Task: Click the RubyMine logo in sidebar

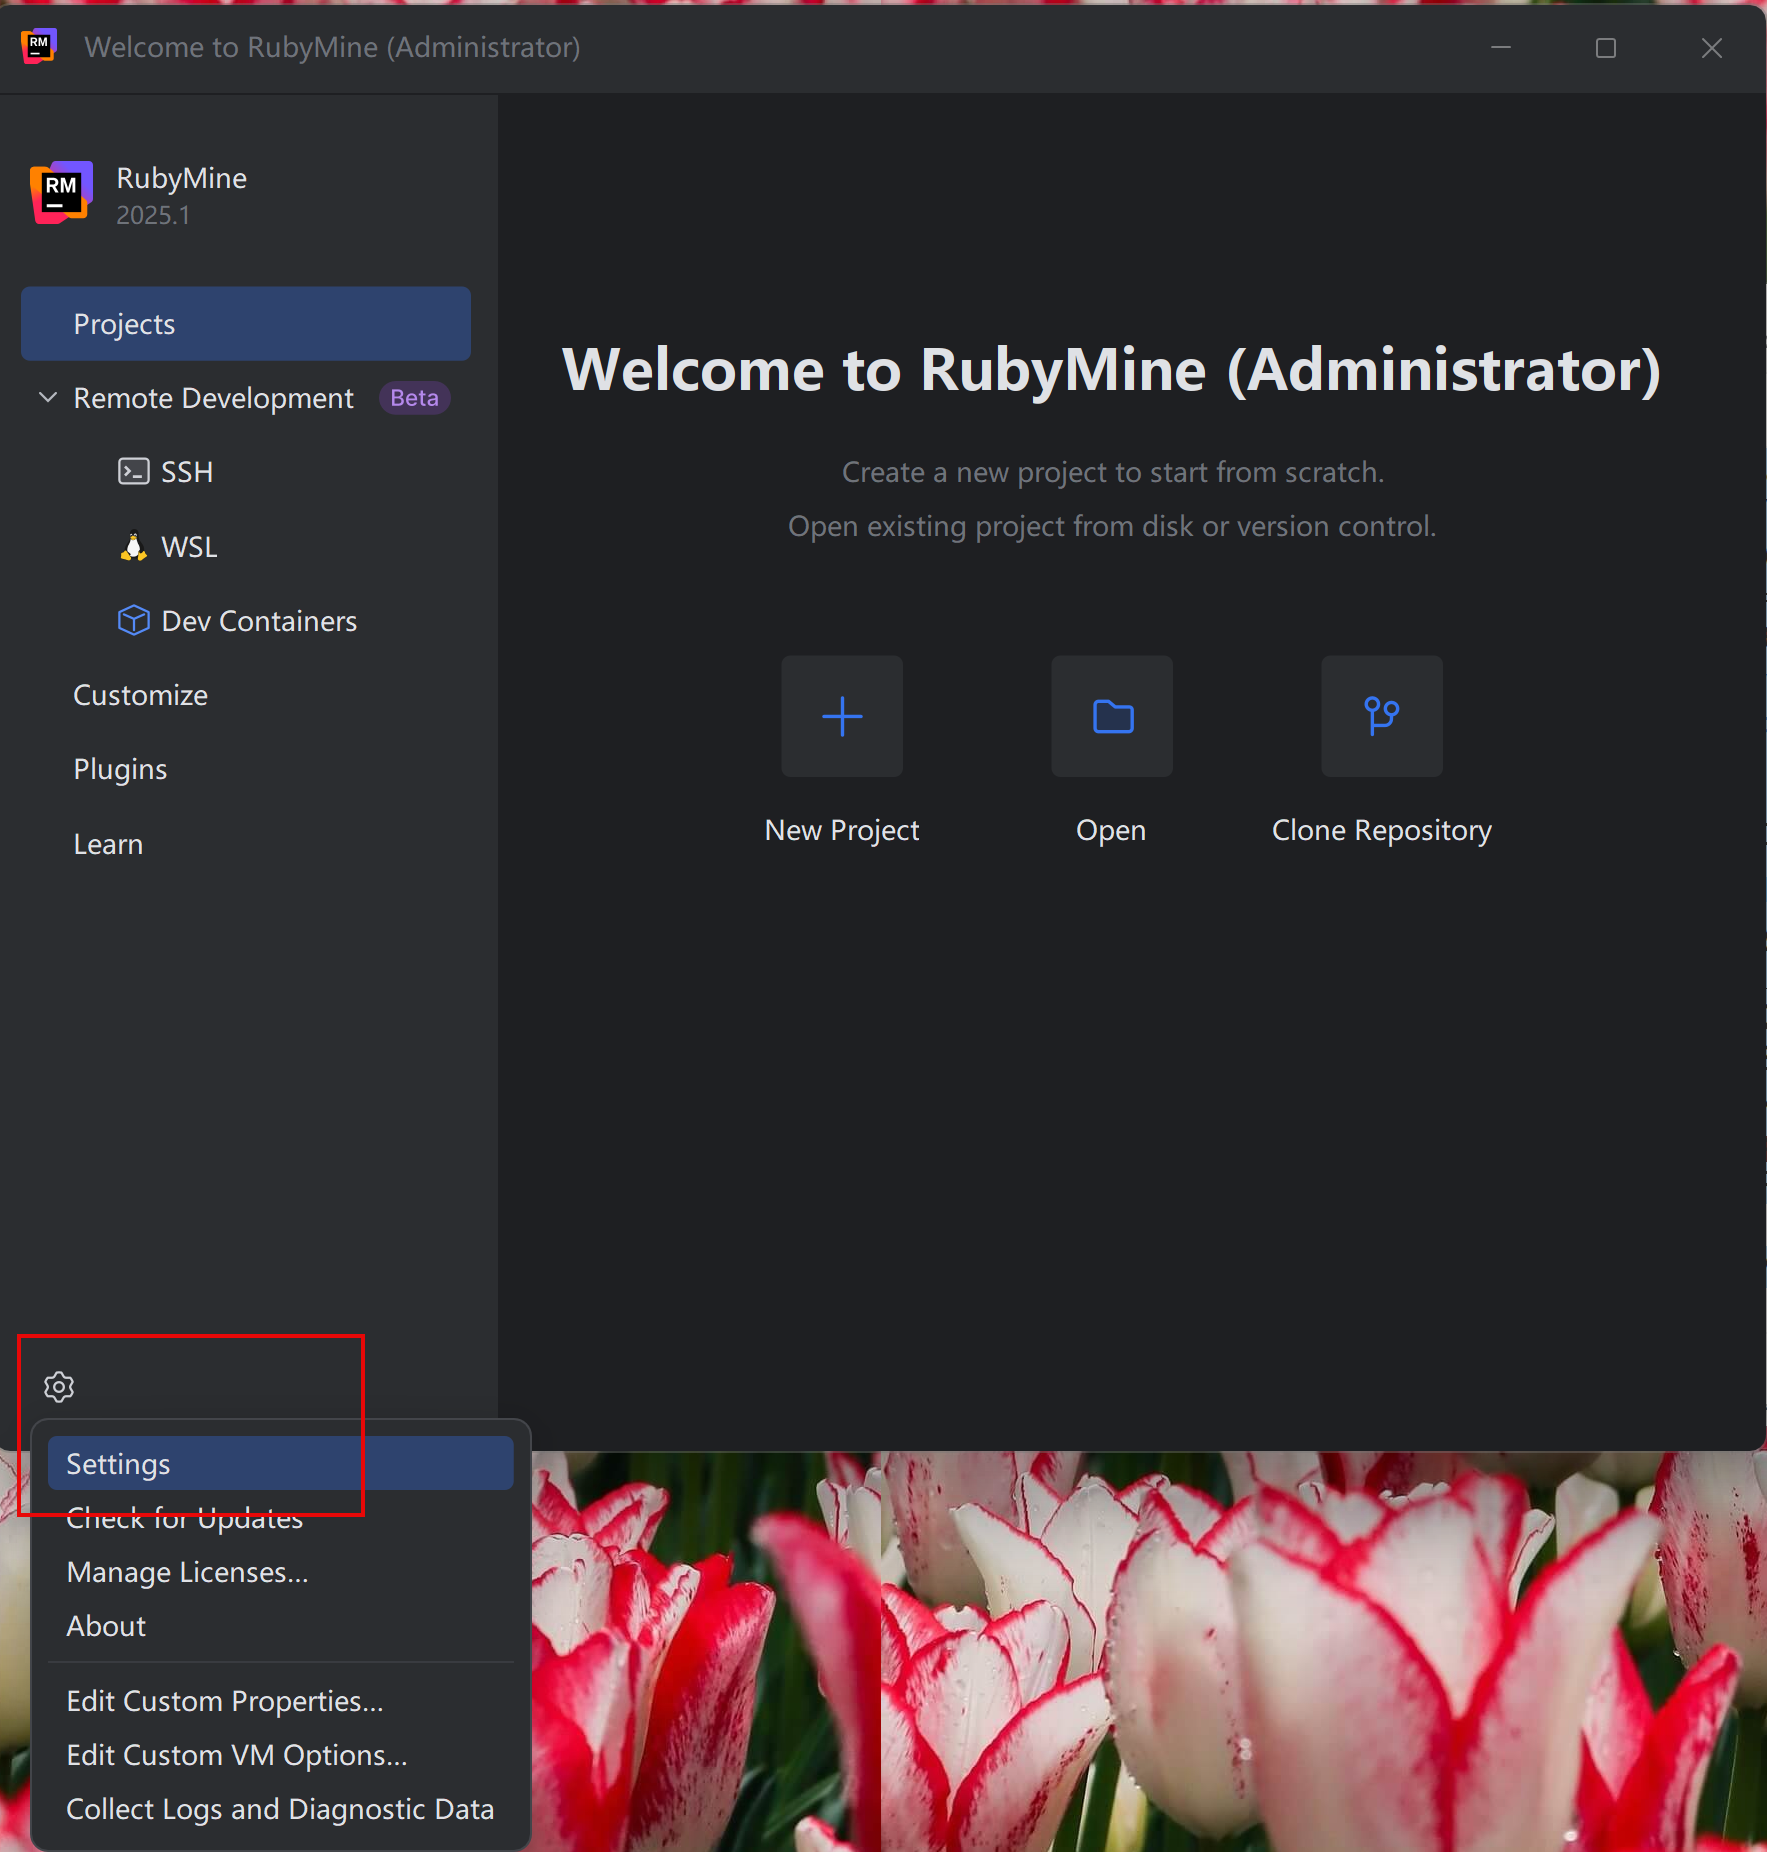Action: pos(61,192)
